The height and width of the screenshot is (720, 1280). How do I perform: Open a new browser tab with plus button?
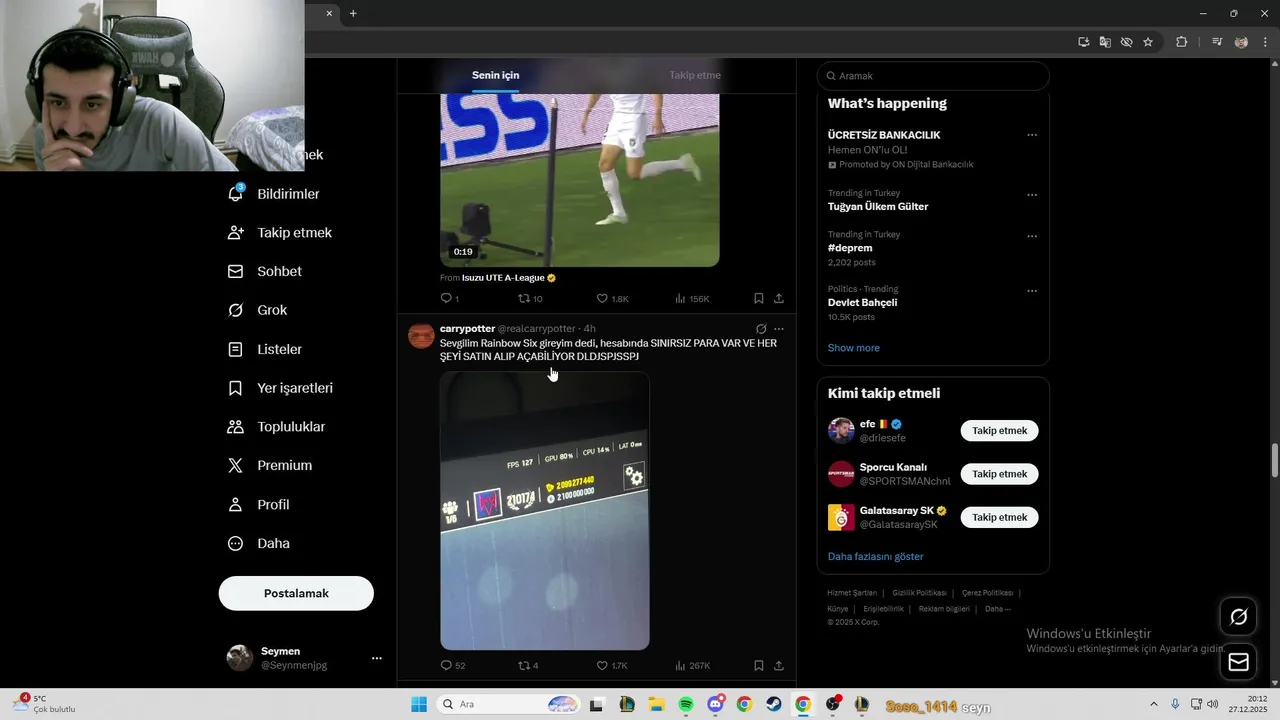tap(353, 13)
